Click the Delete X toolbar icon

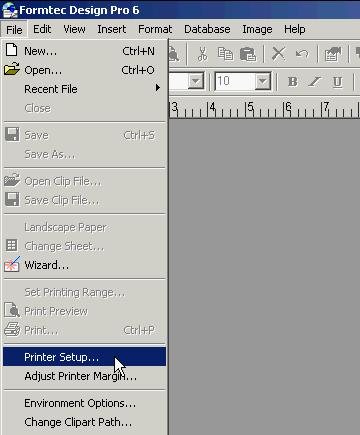tap(279, 54)
